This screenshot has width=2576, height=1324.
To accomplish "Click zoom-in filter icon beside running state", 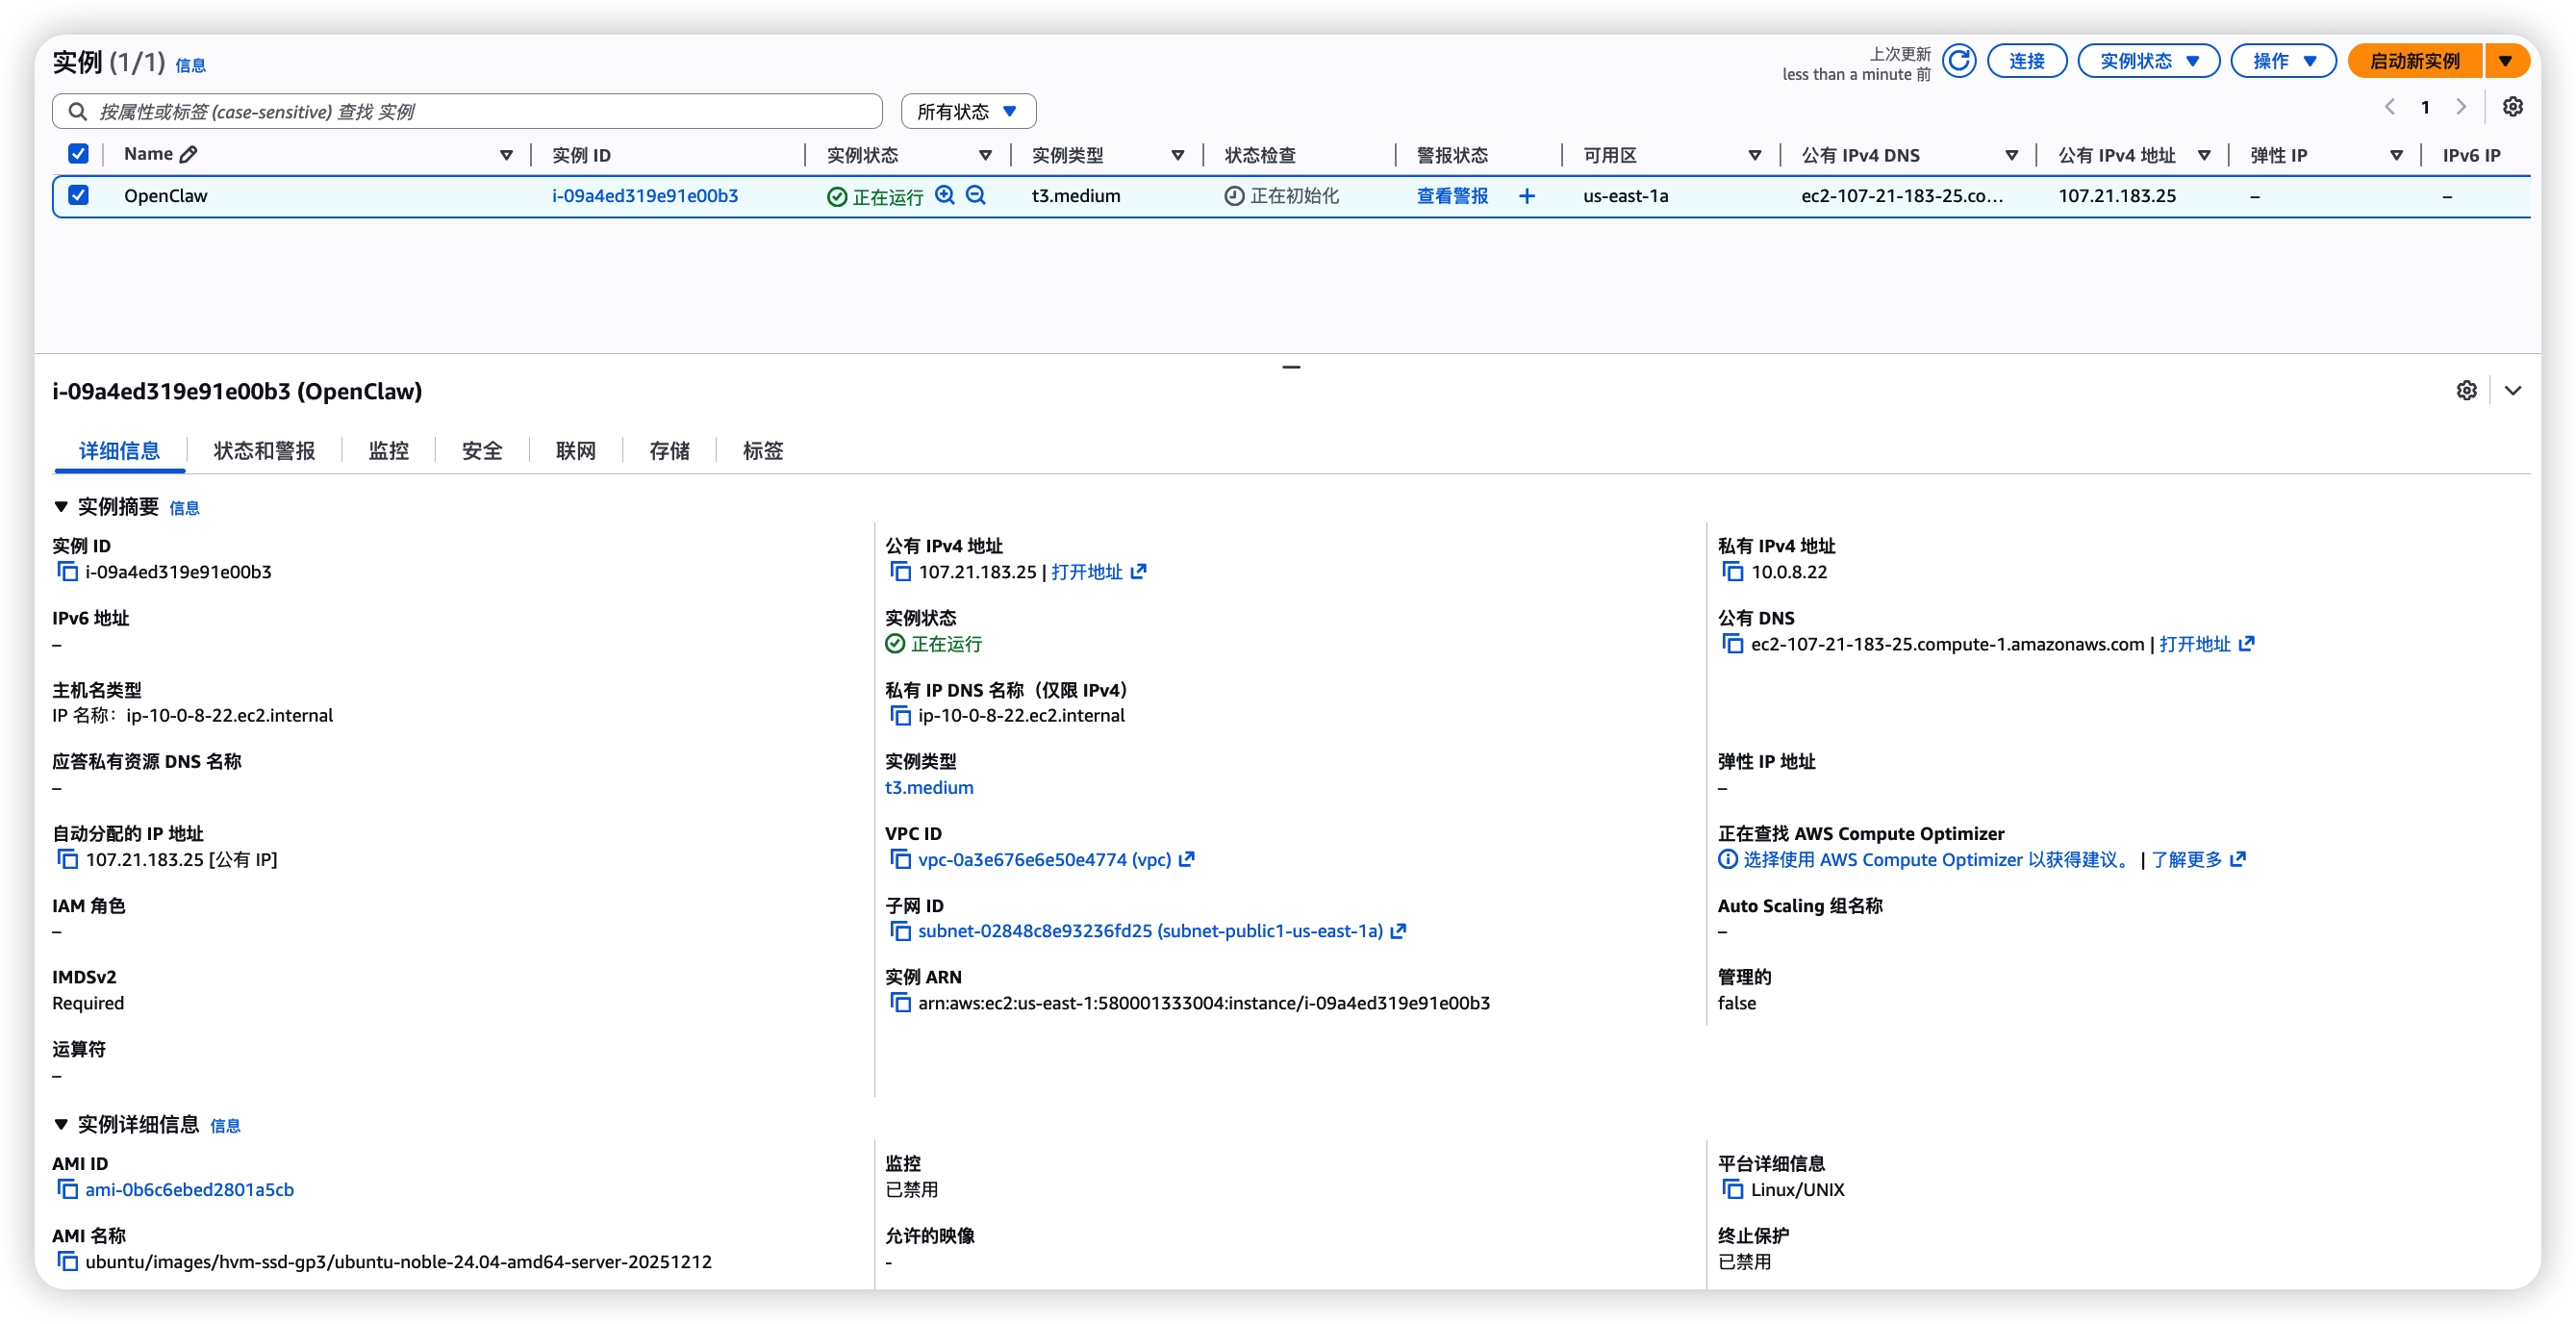I will [x=944, y=196].
